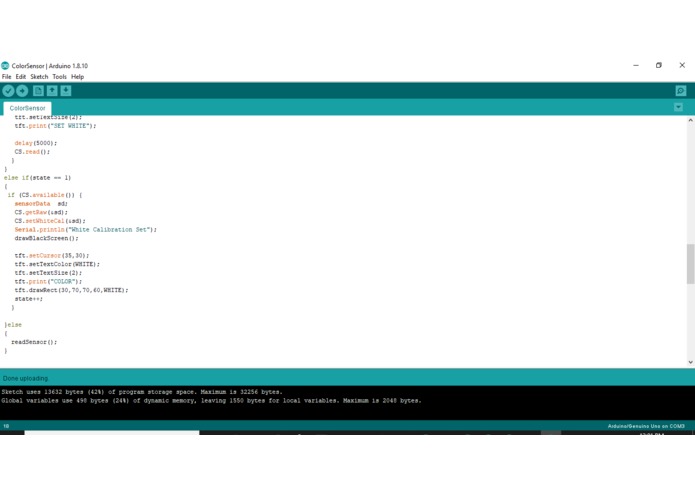Screen dimensions: 695x494
Task: Click the editor scrollbar up arrow
Action: point(691,120)
